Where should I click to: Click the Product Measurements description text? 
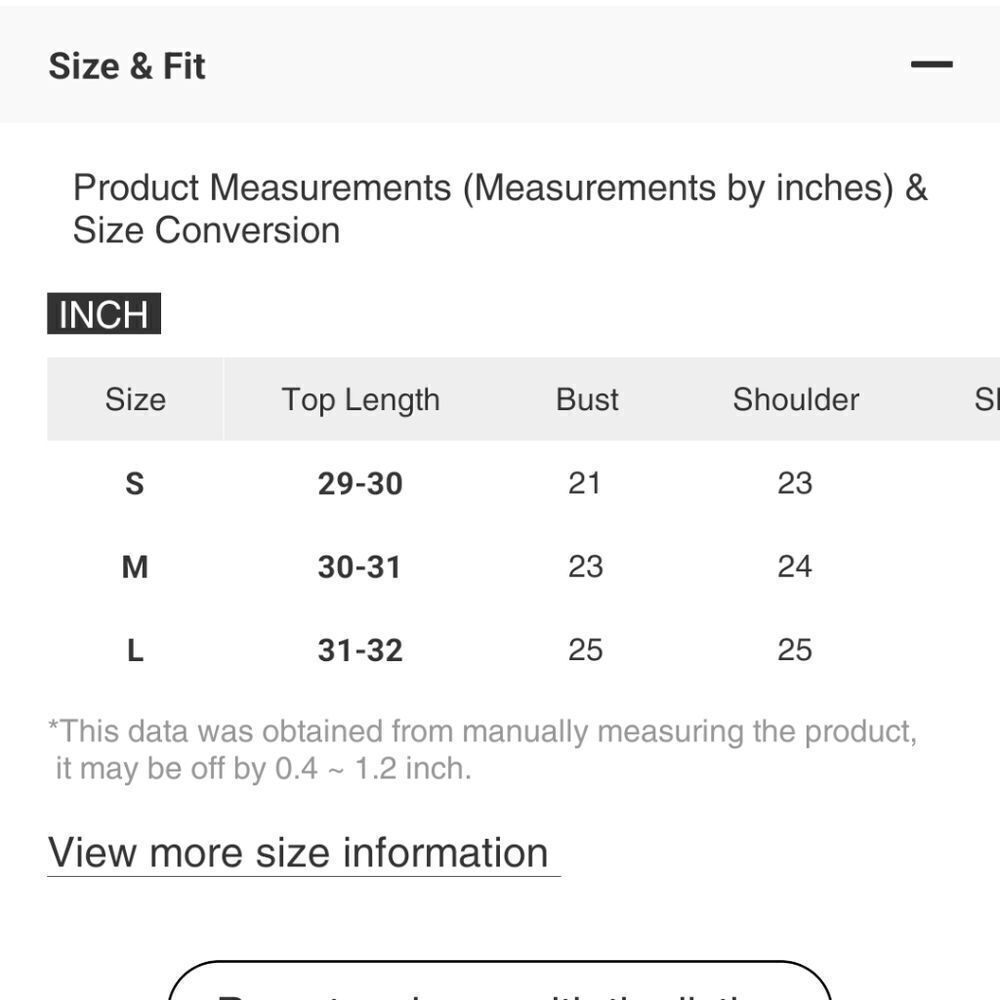click(x=500, y=209)
